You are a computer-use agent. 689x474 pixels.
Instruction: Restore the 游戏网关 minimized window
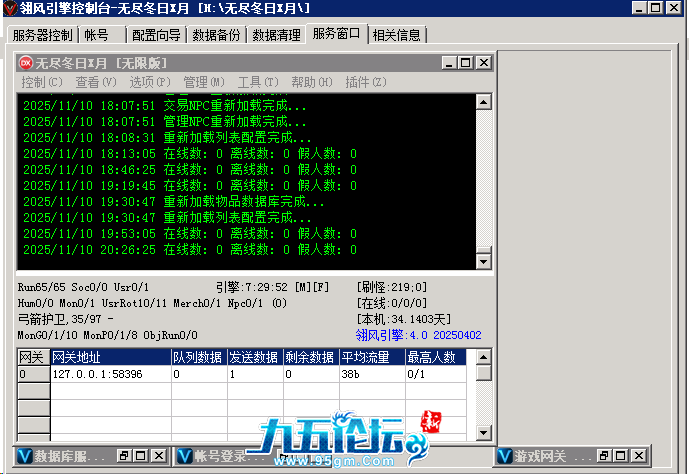pyautogui.click(x=604, y=456)
